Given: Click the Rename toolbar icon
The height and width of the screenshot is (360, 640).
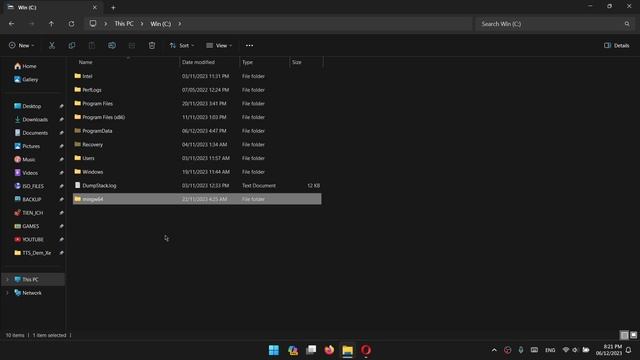Looking at the screenshot, I should (112, 45).
